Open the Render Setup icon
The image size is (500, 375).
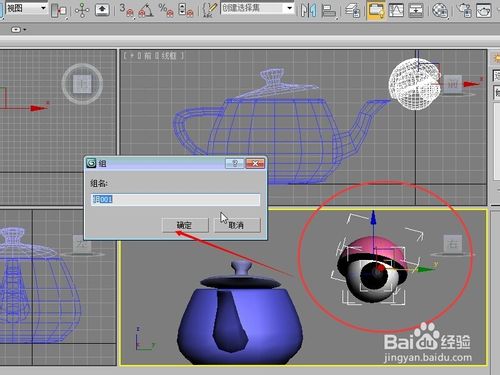pyautogui.click(x=464, y=10)
